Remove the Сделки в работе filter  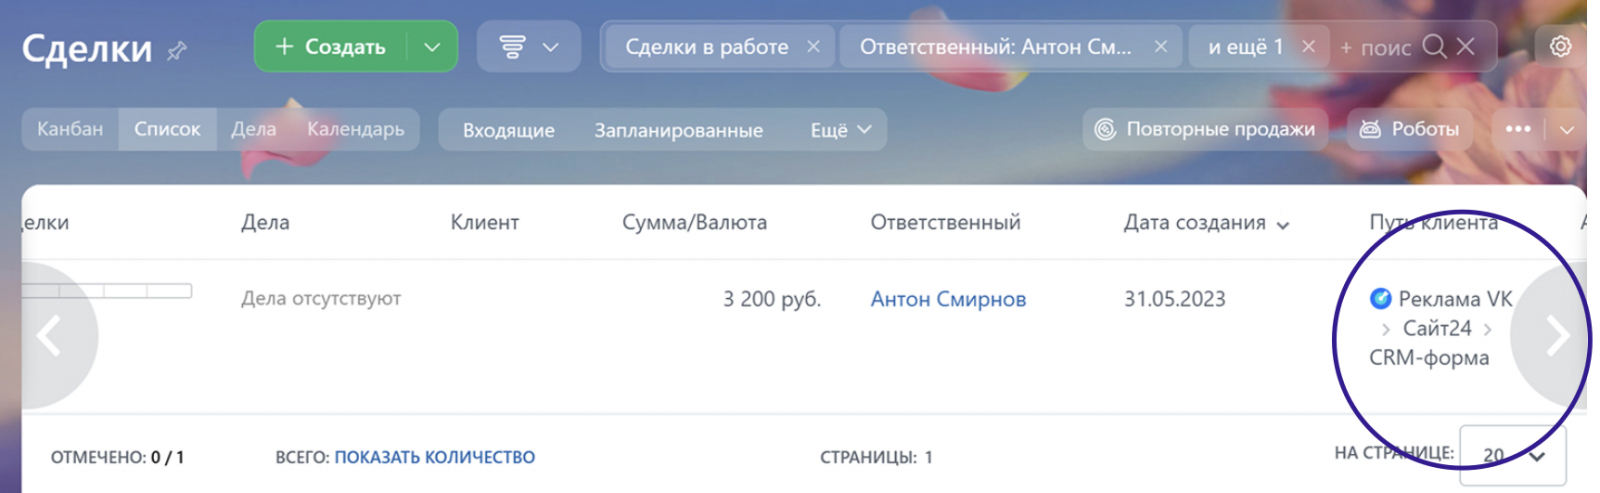tap(814, 47)
